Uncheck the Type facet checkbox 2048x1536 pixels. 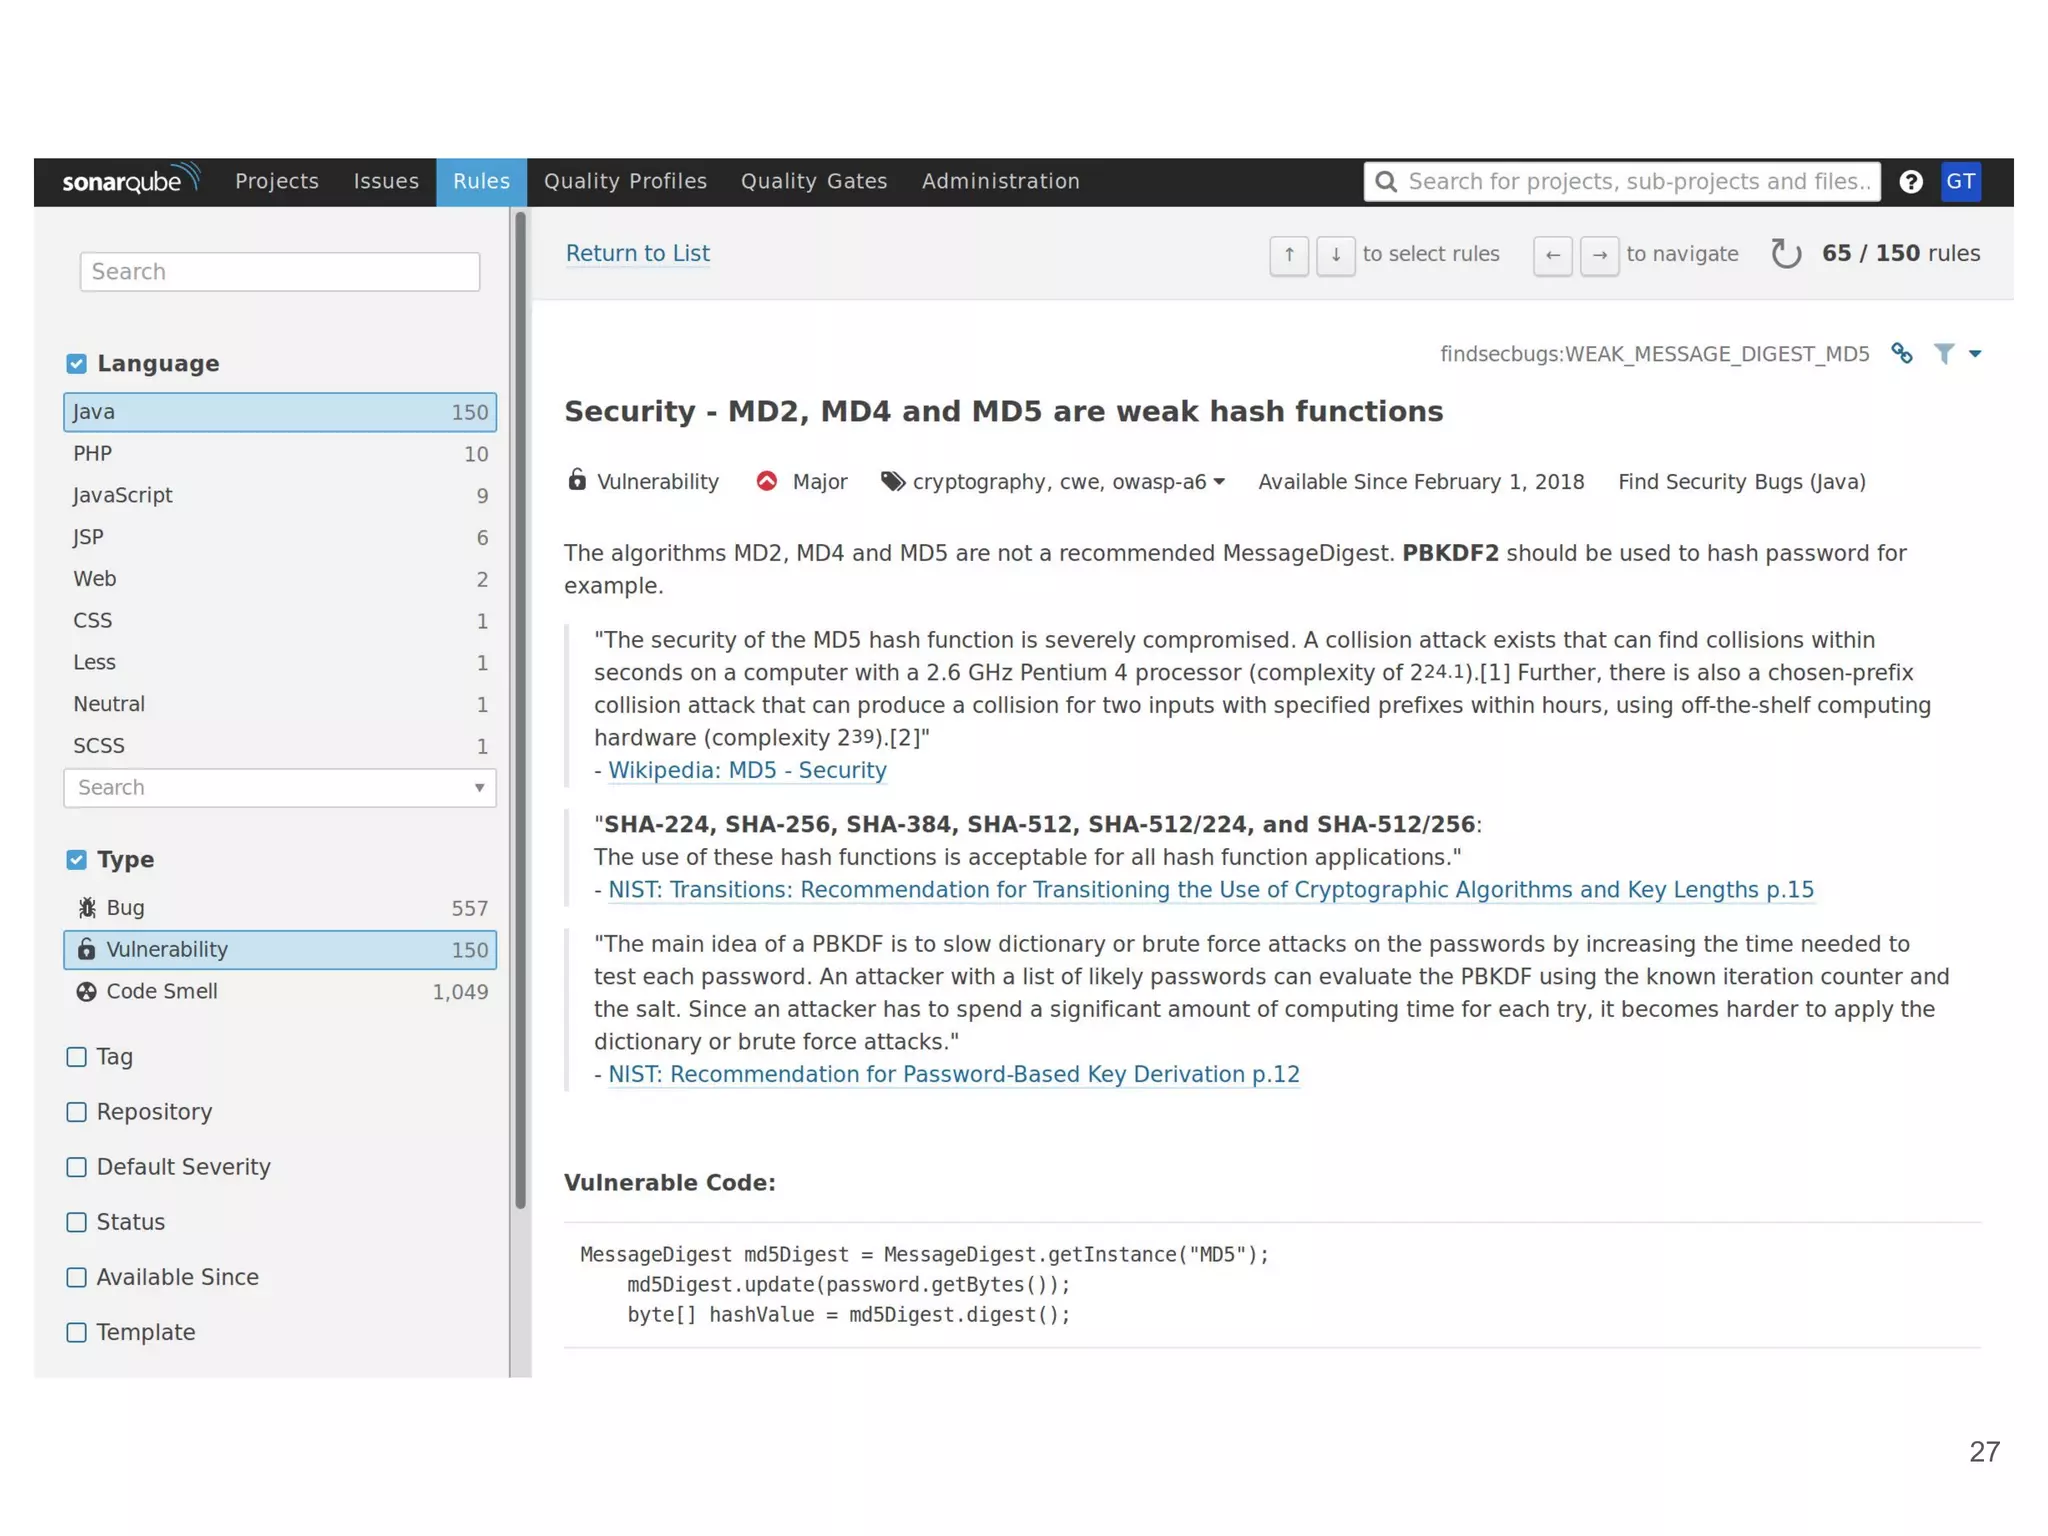coord(77,860)
